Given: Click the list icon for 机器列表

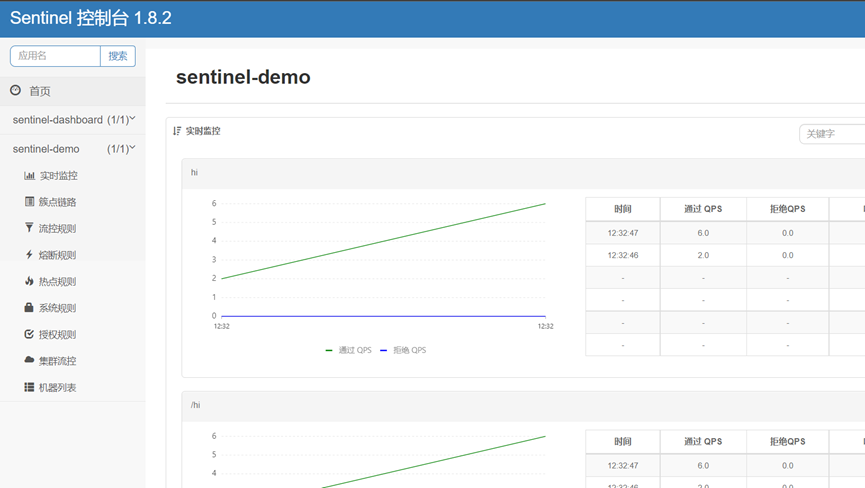Looking at the screenshot, I should click(x=29, y=387).
